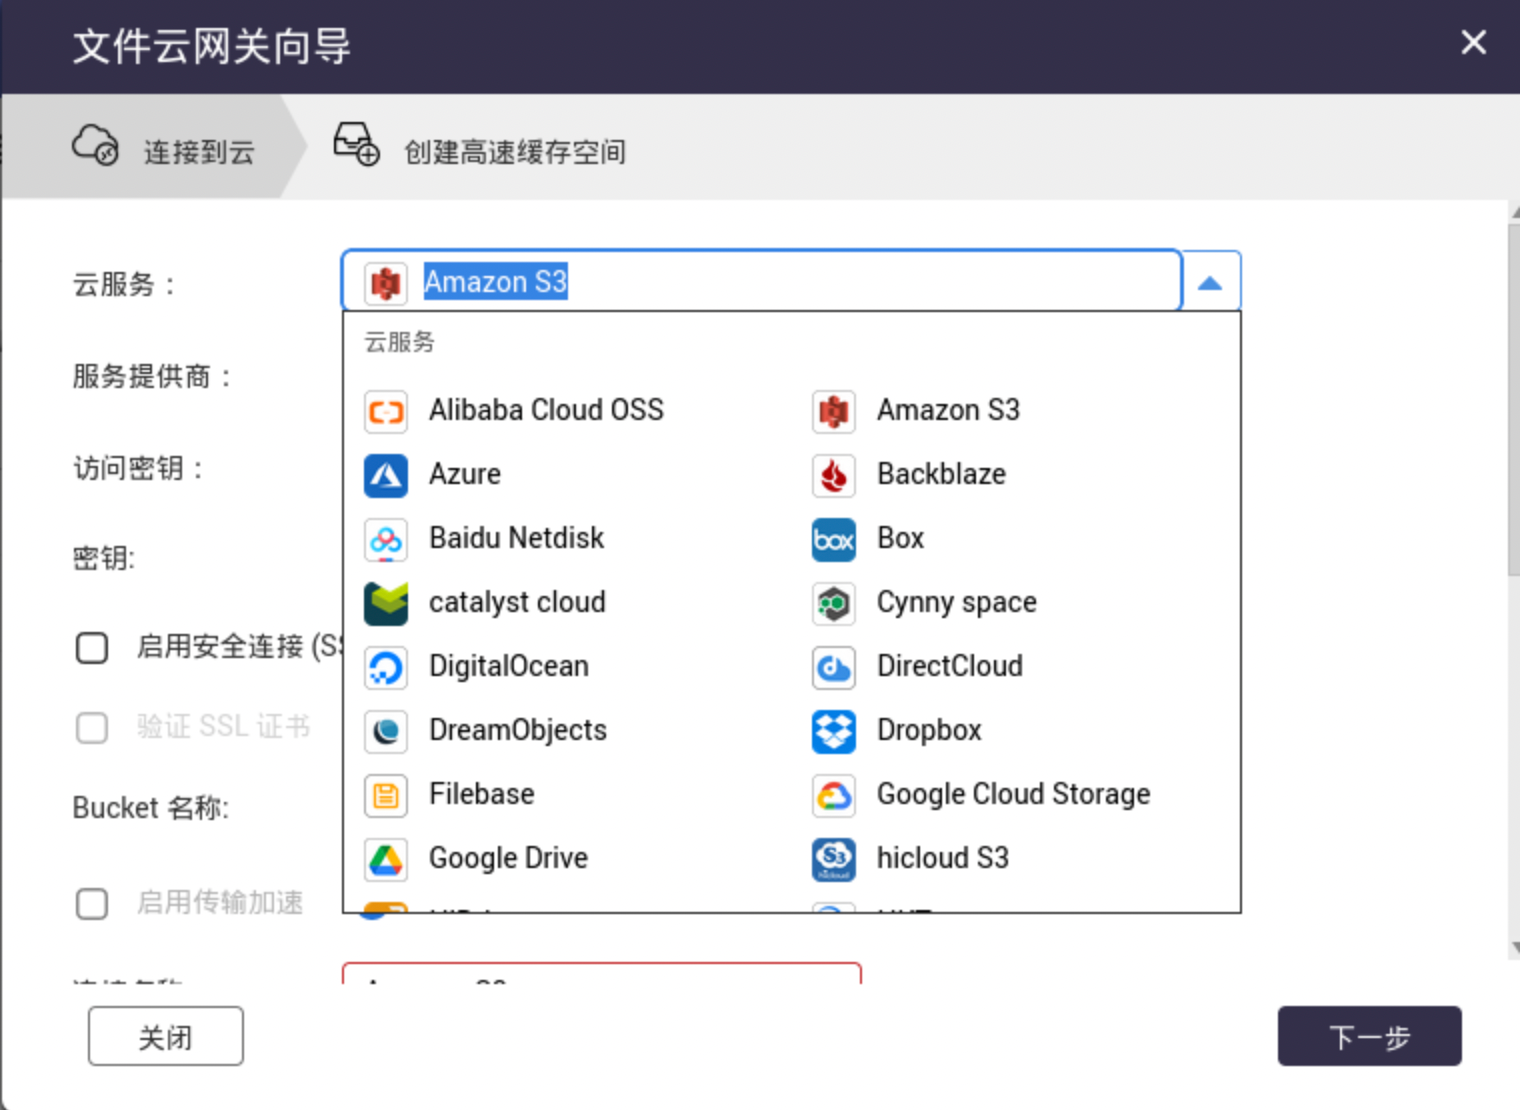Select the Box logo icon

[834, 539]
